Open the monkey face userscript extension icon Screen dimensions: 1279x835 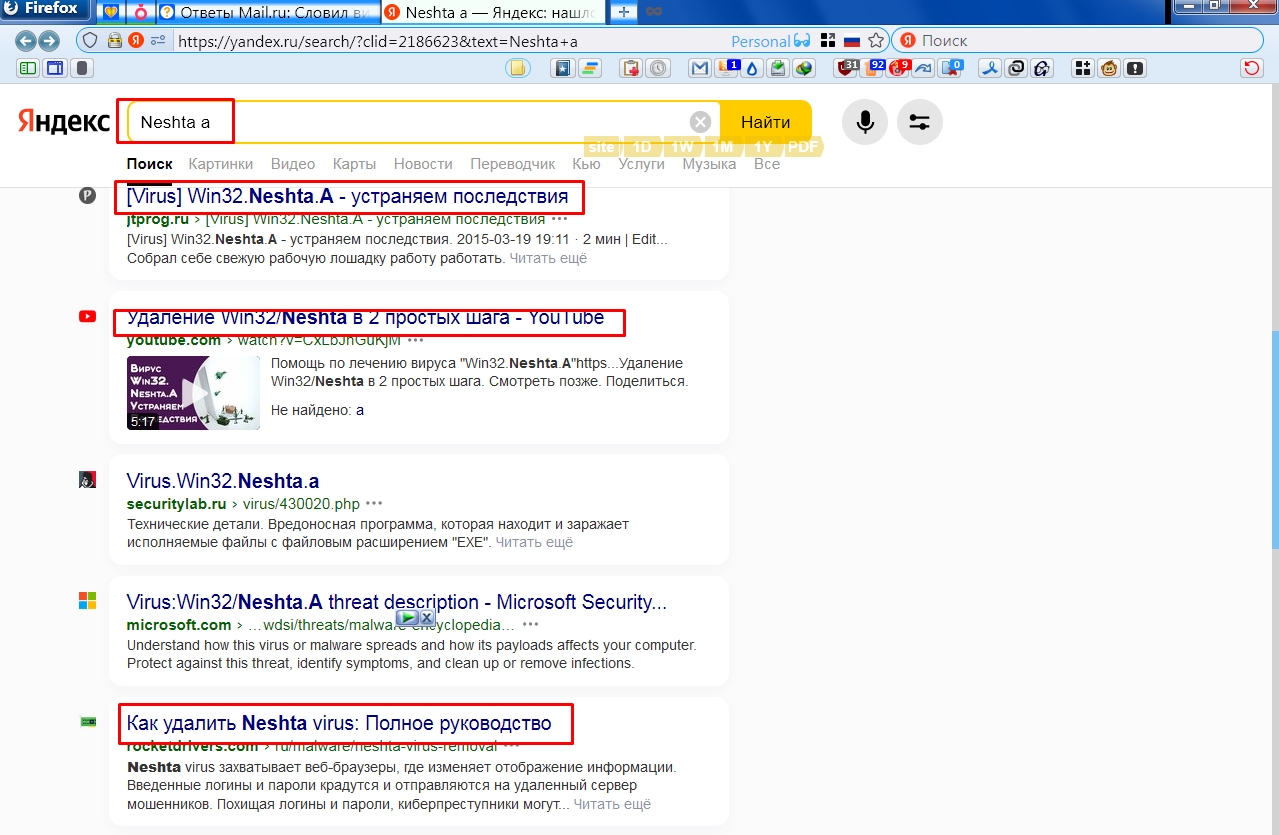coord(1109,68)
